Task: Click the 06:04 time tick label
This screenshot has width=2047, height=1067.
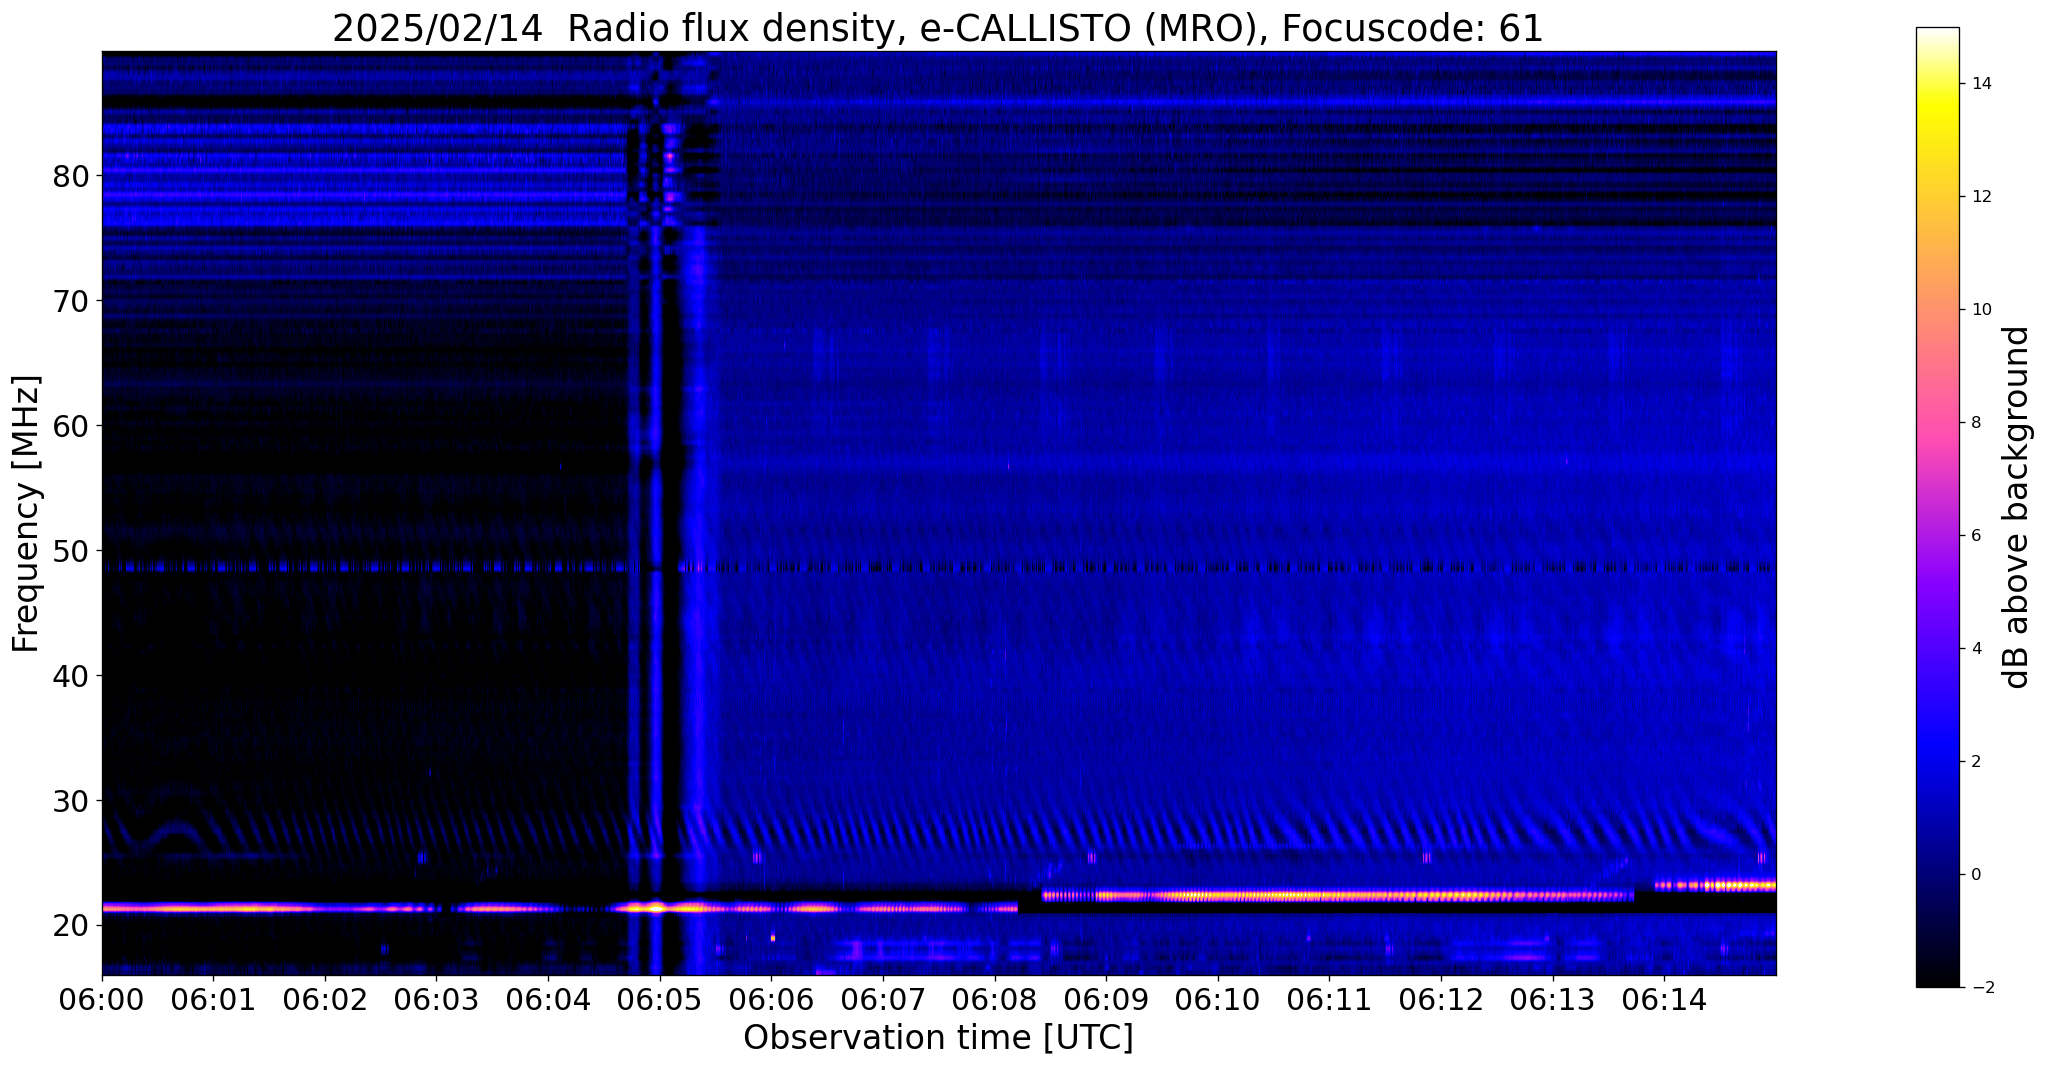Action: [x=548, y=999]
